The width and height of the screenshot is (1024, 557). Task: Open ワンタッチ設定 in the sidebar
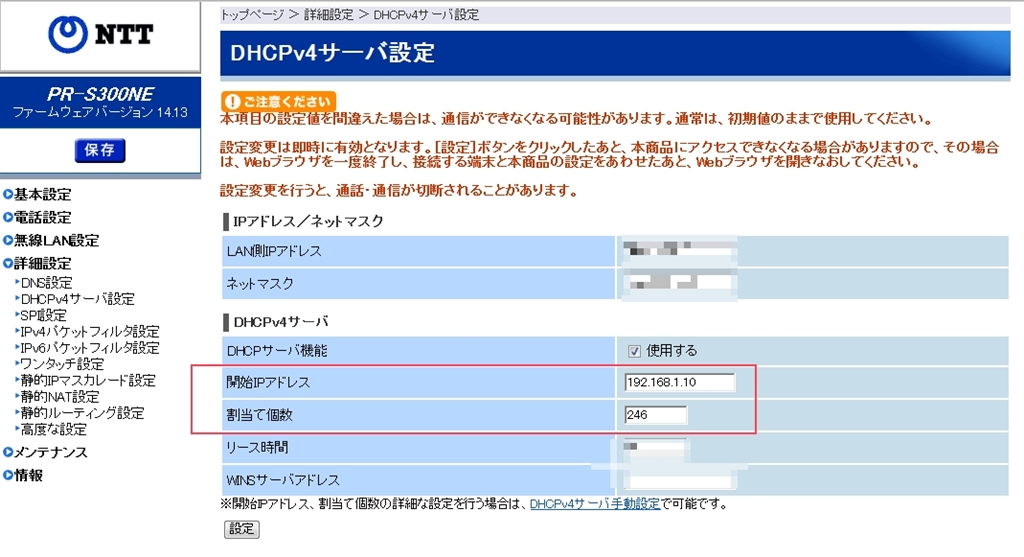61,364
